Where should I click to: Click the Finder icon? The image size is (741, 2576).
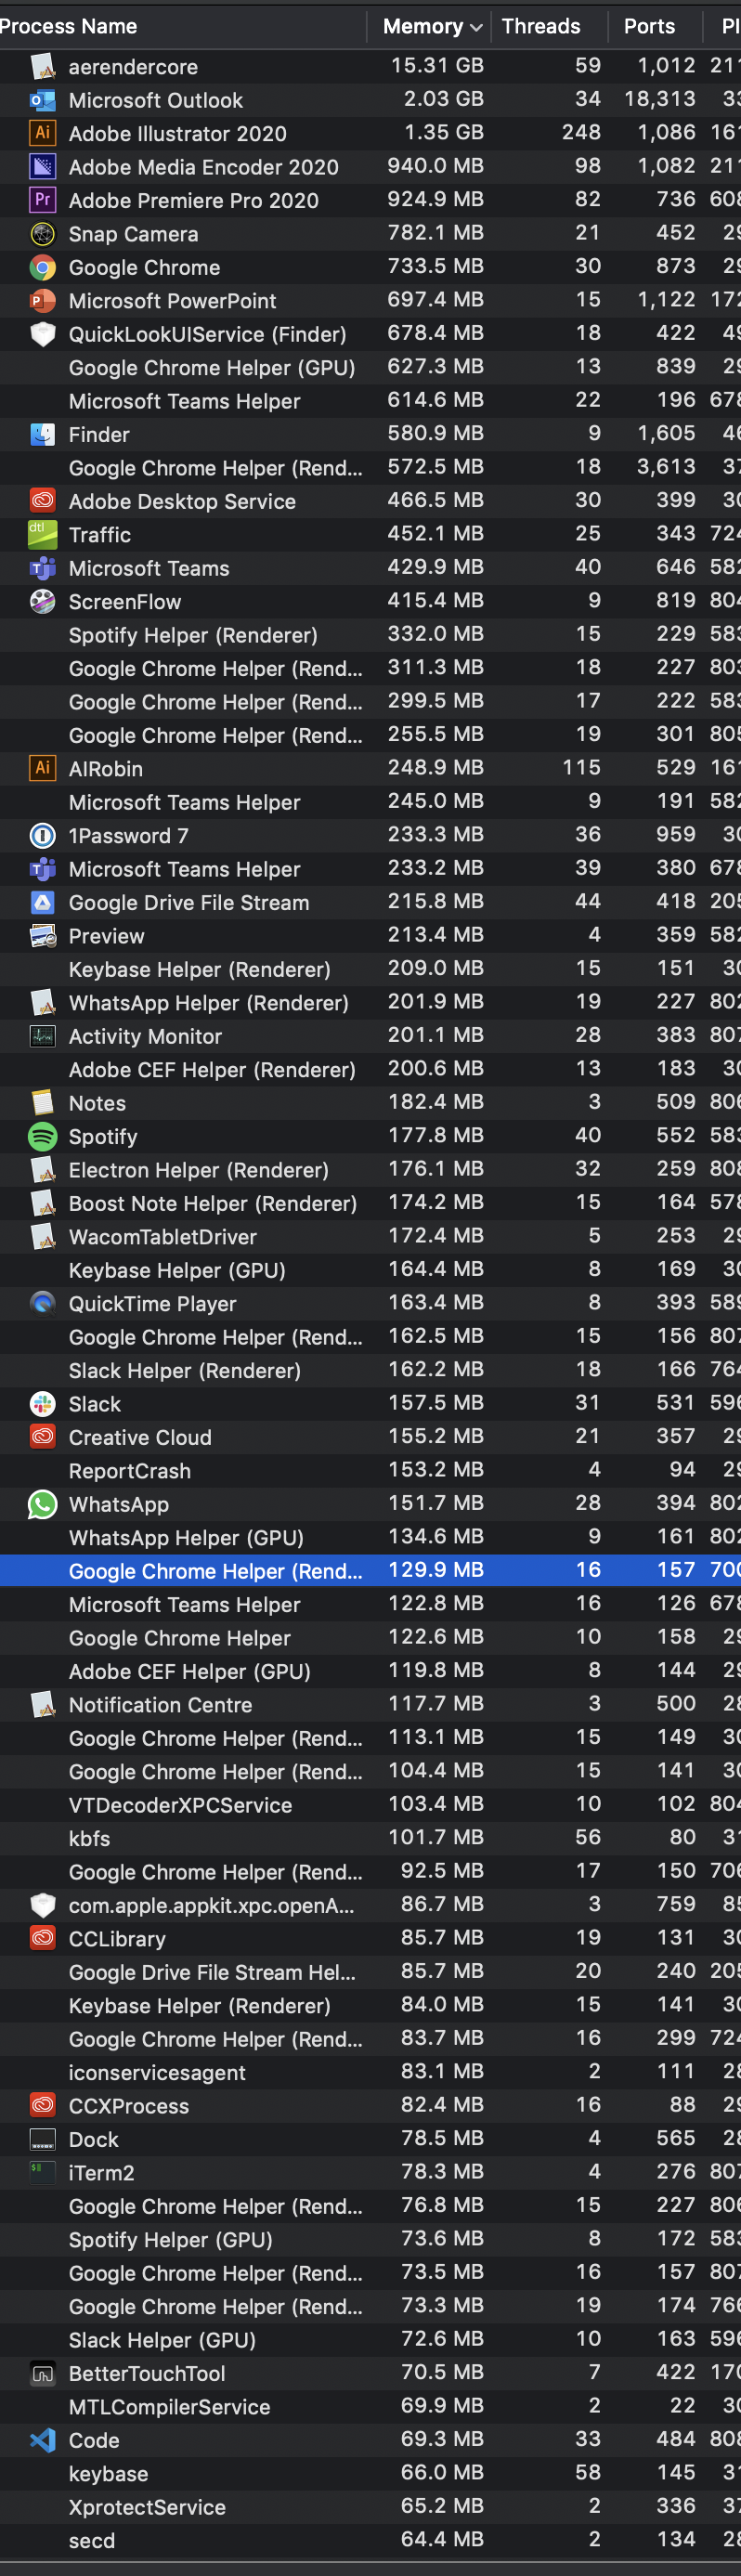[x=42, y=434]
